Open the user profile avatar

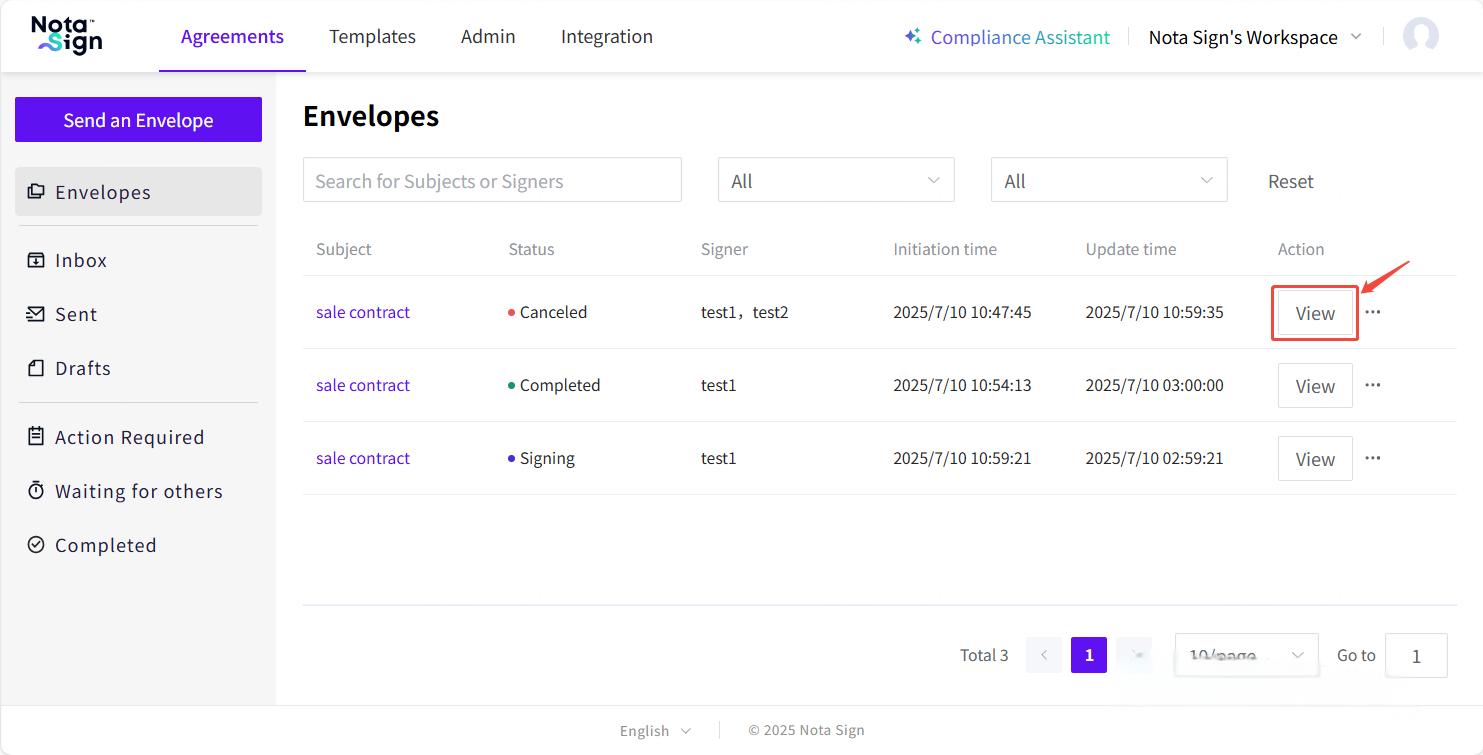1420,37
